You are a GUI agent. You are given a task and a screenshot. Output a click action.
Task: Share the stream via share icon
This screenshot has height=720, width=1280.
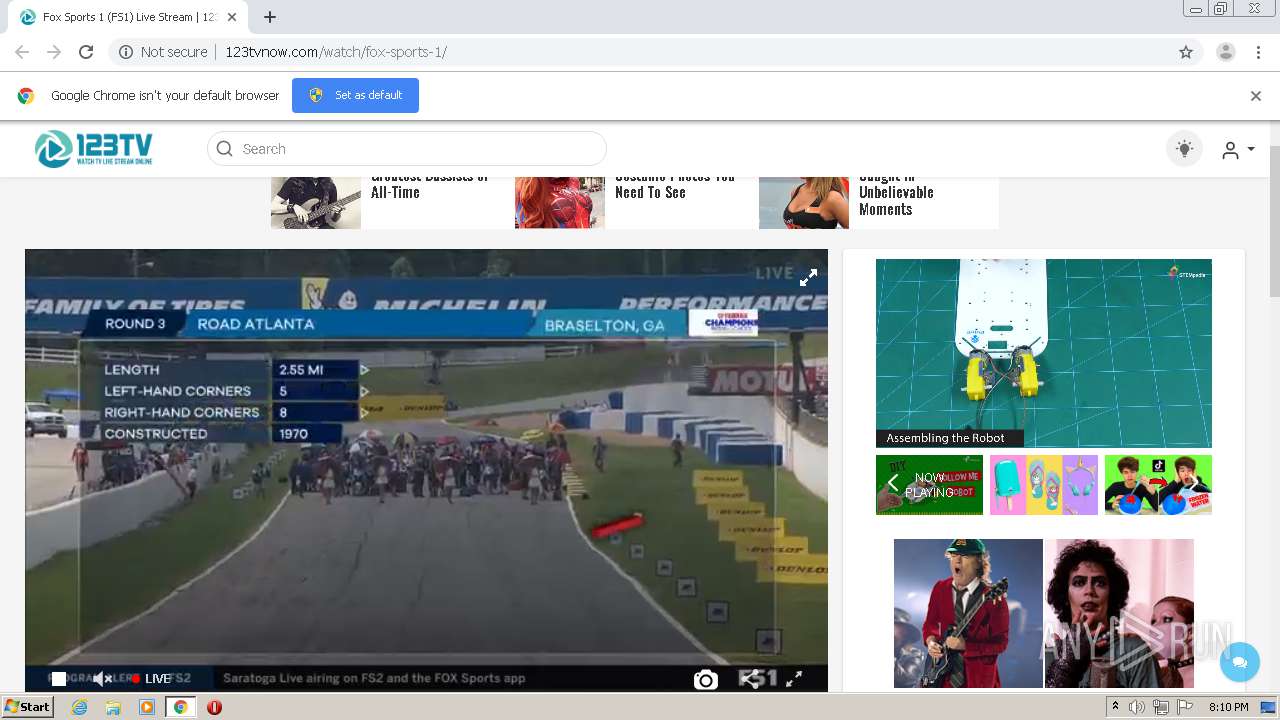(x=750, y=680)
